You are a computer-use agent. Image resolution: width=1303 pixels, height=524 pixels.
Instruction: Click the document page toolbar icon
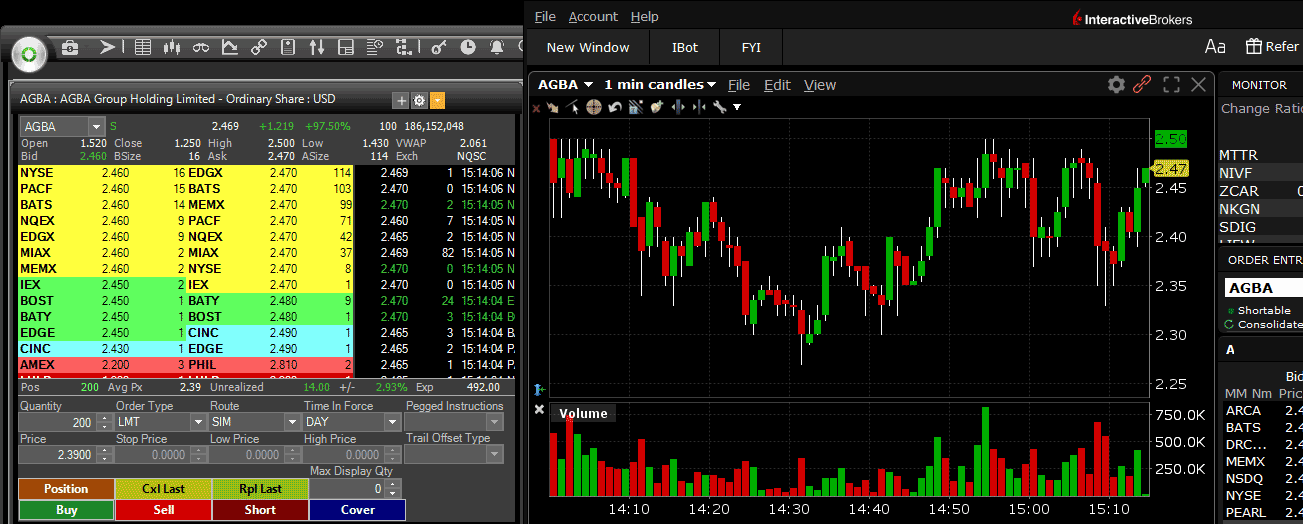(x=287, y=47)
